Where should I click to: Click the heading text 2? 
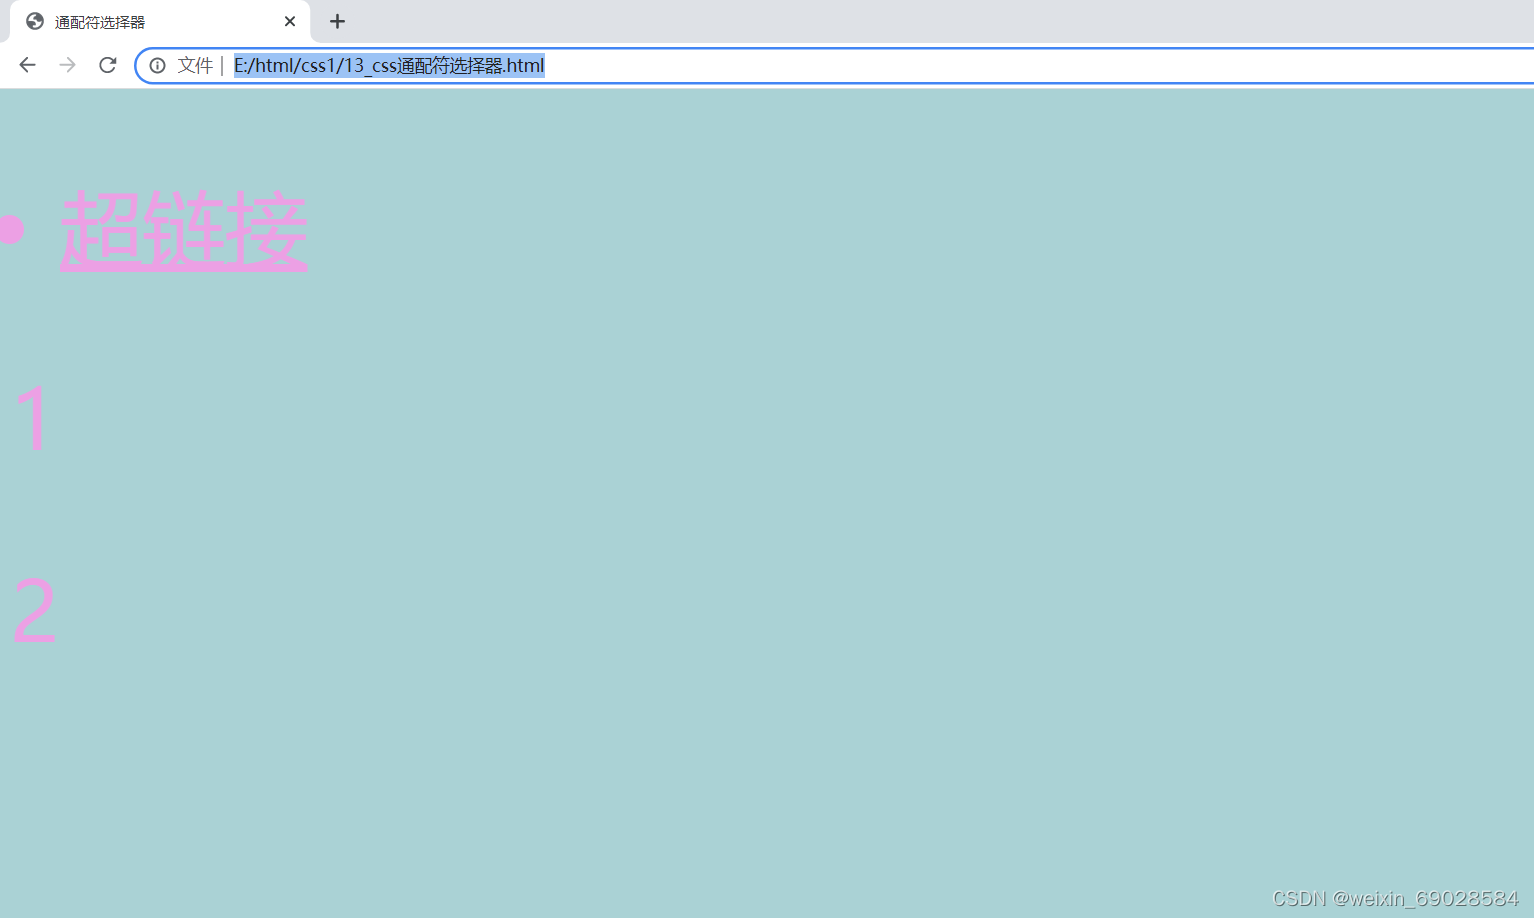33,608
